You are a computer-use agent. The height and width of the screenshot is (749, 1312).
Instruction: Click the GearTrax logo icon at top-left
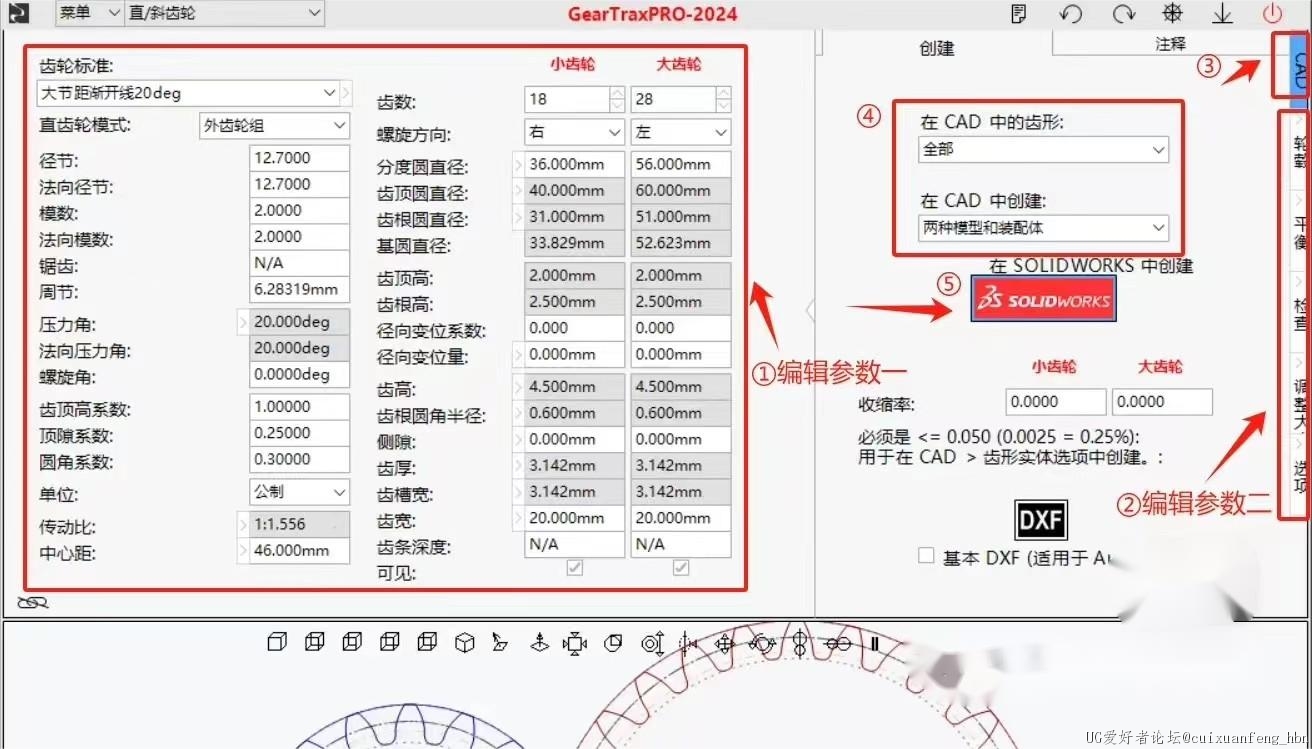pyautogui.click(x=18, y=13)
